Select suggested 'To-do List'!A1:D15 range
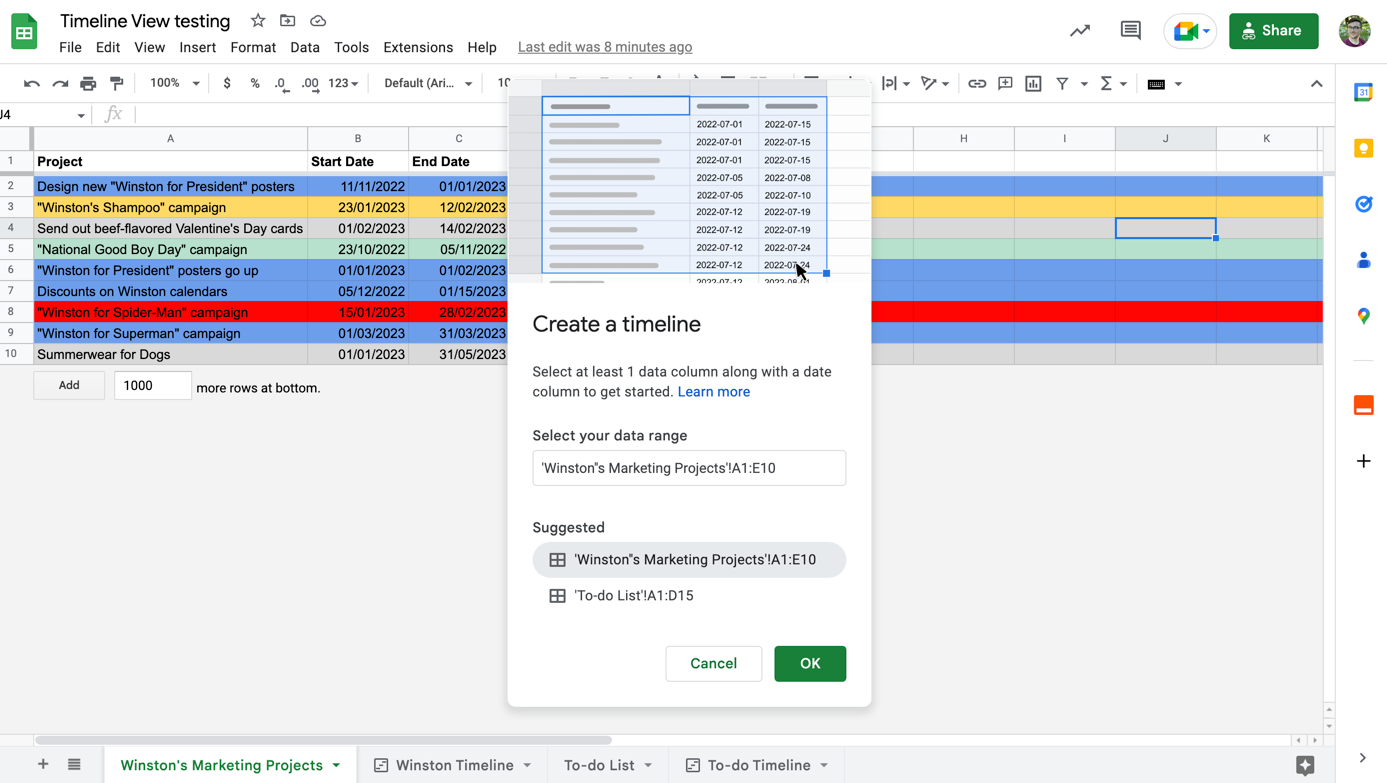Viewport: 1387px width, 783px height. (689, 596)
